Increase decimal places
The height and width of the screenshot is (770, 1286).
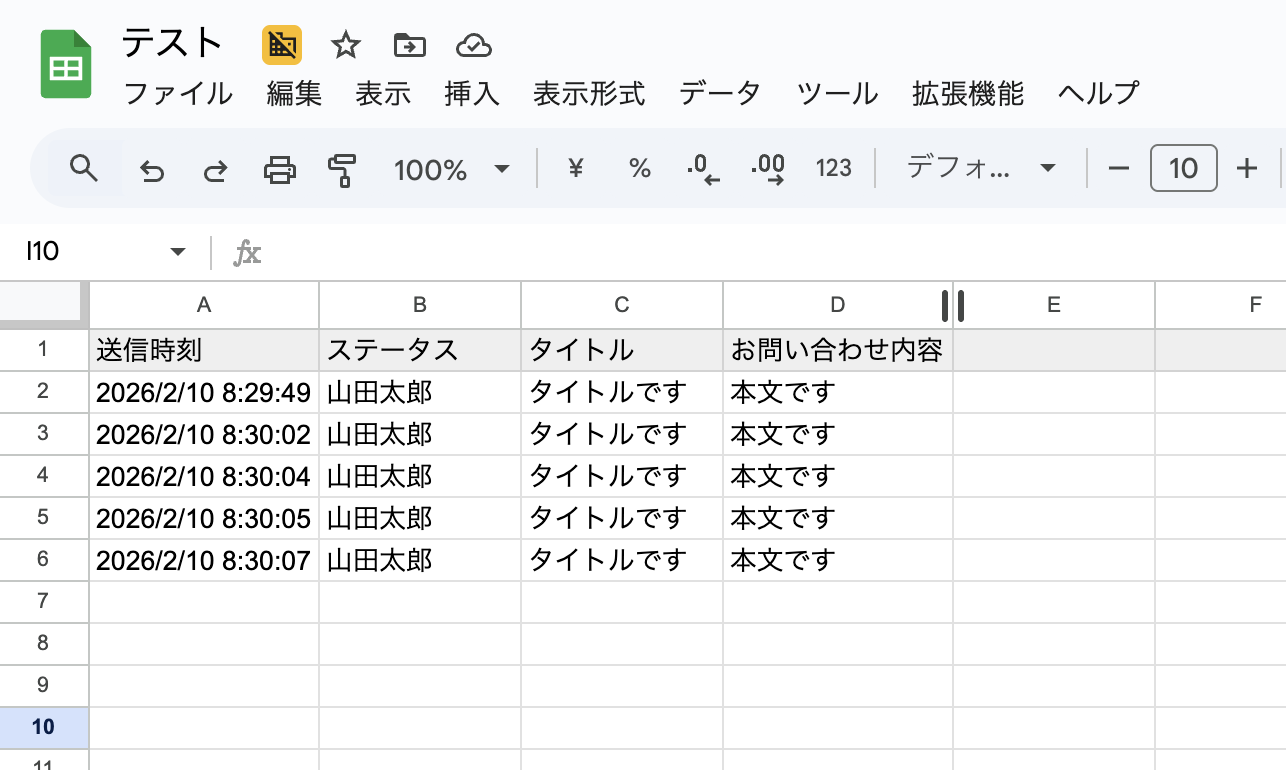coord(768,169)
